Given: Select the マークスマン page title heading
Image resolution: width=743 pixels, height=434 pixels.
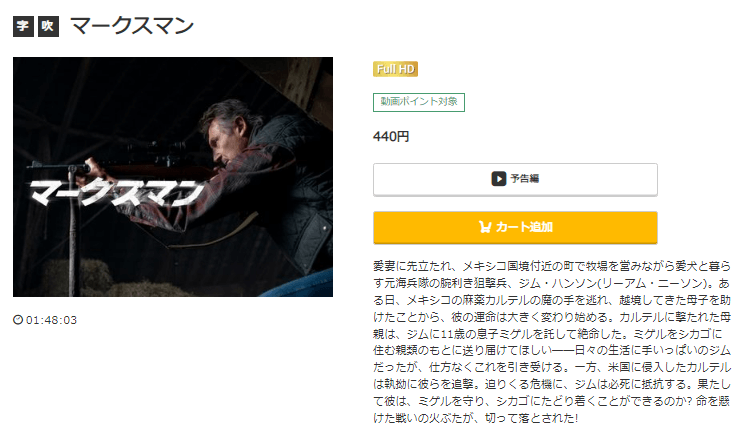Looking at the screenshot, I should click(132, 26).
